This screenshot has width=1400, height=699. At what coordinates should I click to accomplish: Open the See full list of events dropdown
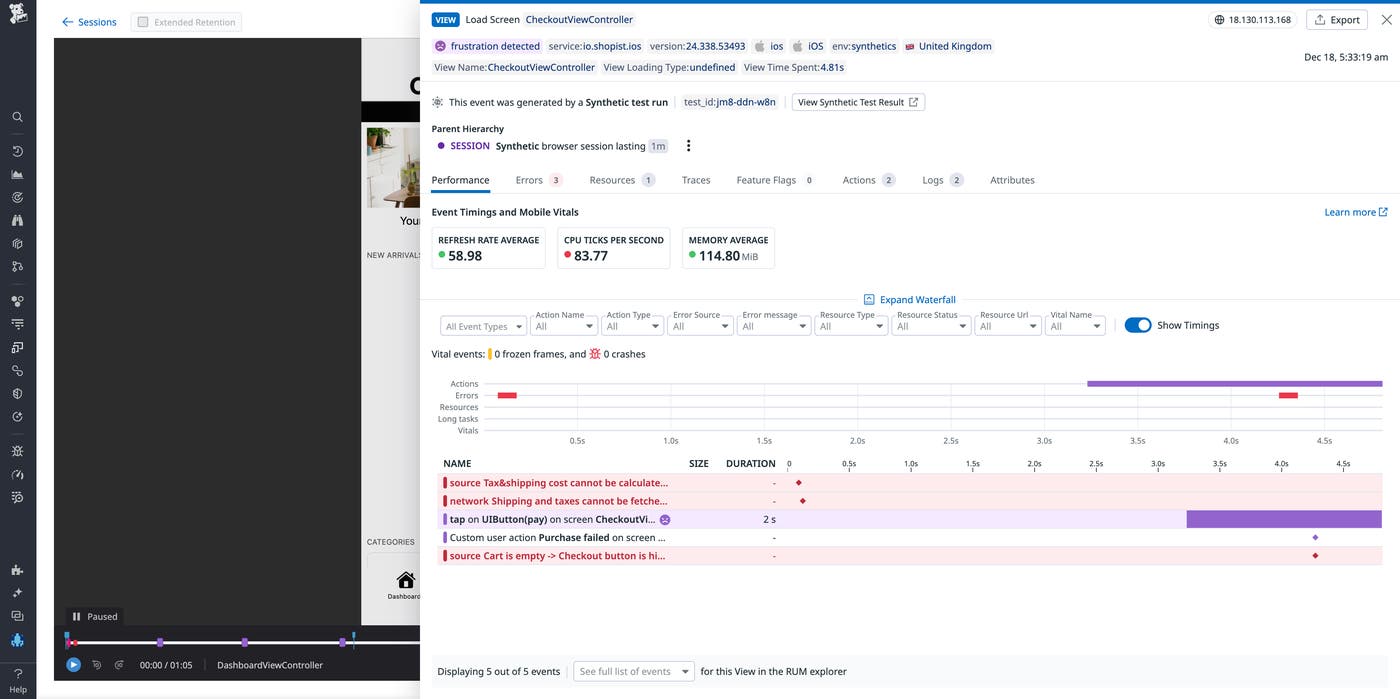[633, 671]
